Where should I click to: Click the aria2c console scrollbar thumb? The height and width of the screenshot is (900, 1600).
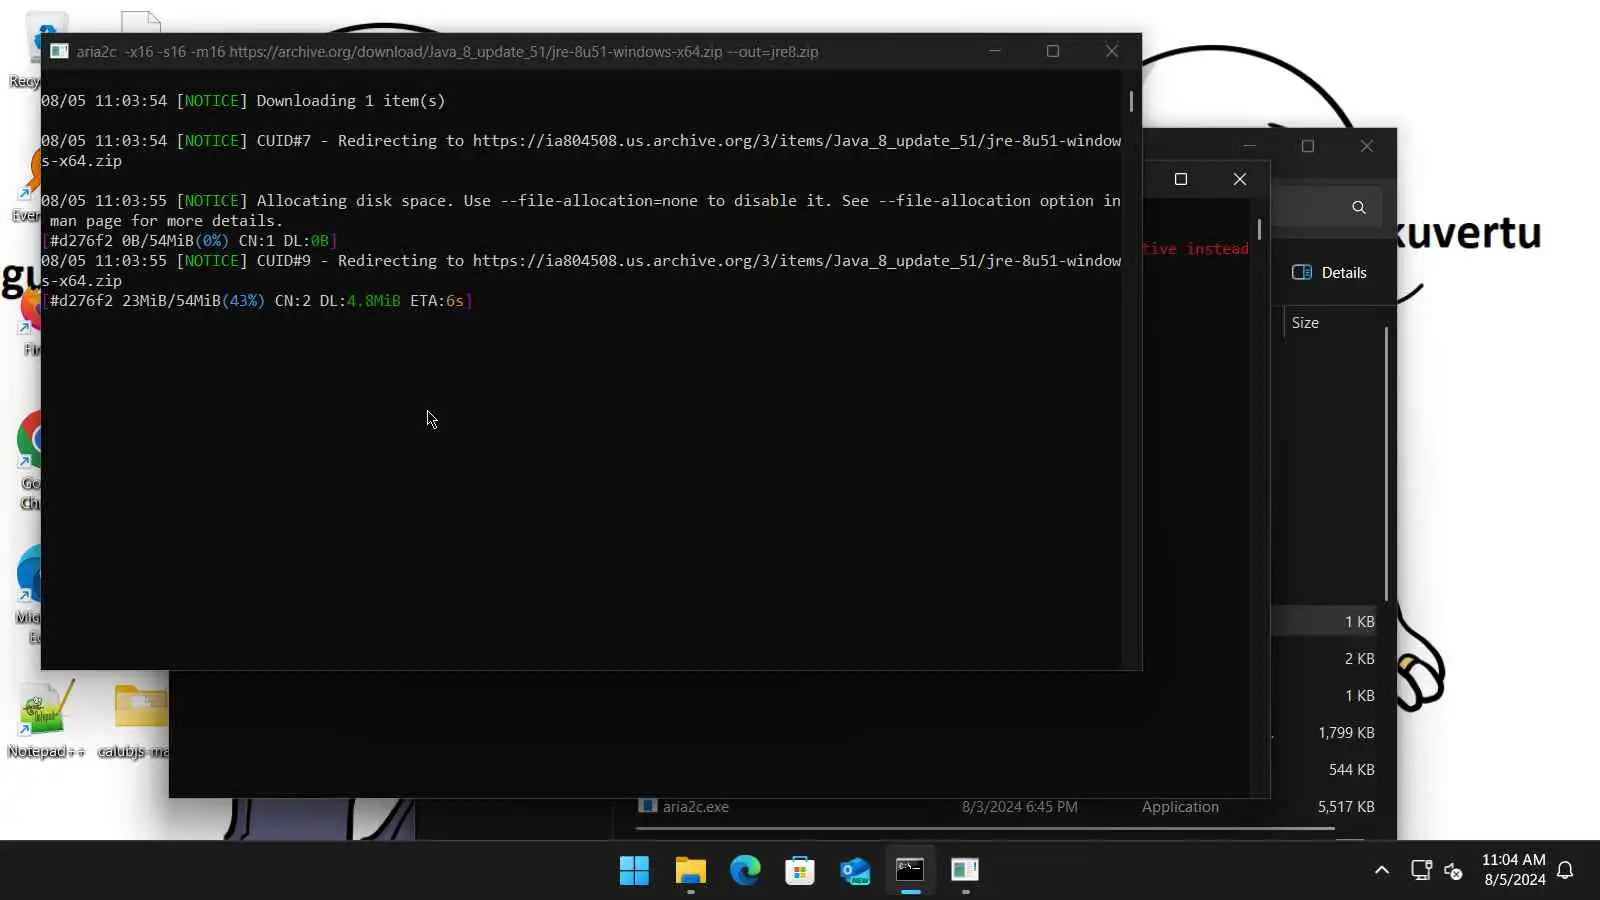1131,101
